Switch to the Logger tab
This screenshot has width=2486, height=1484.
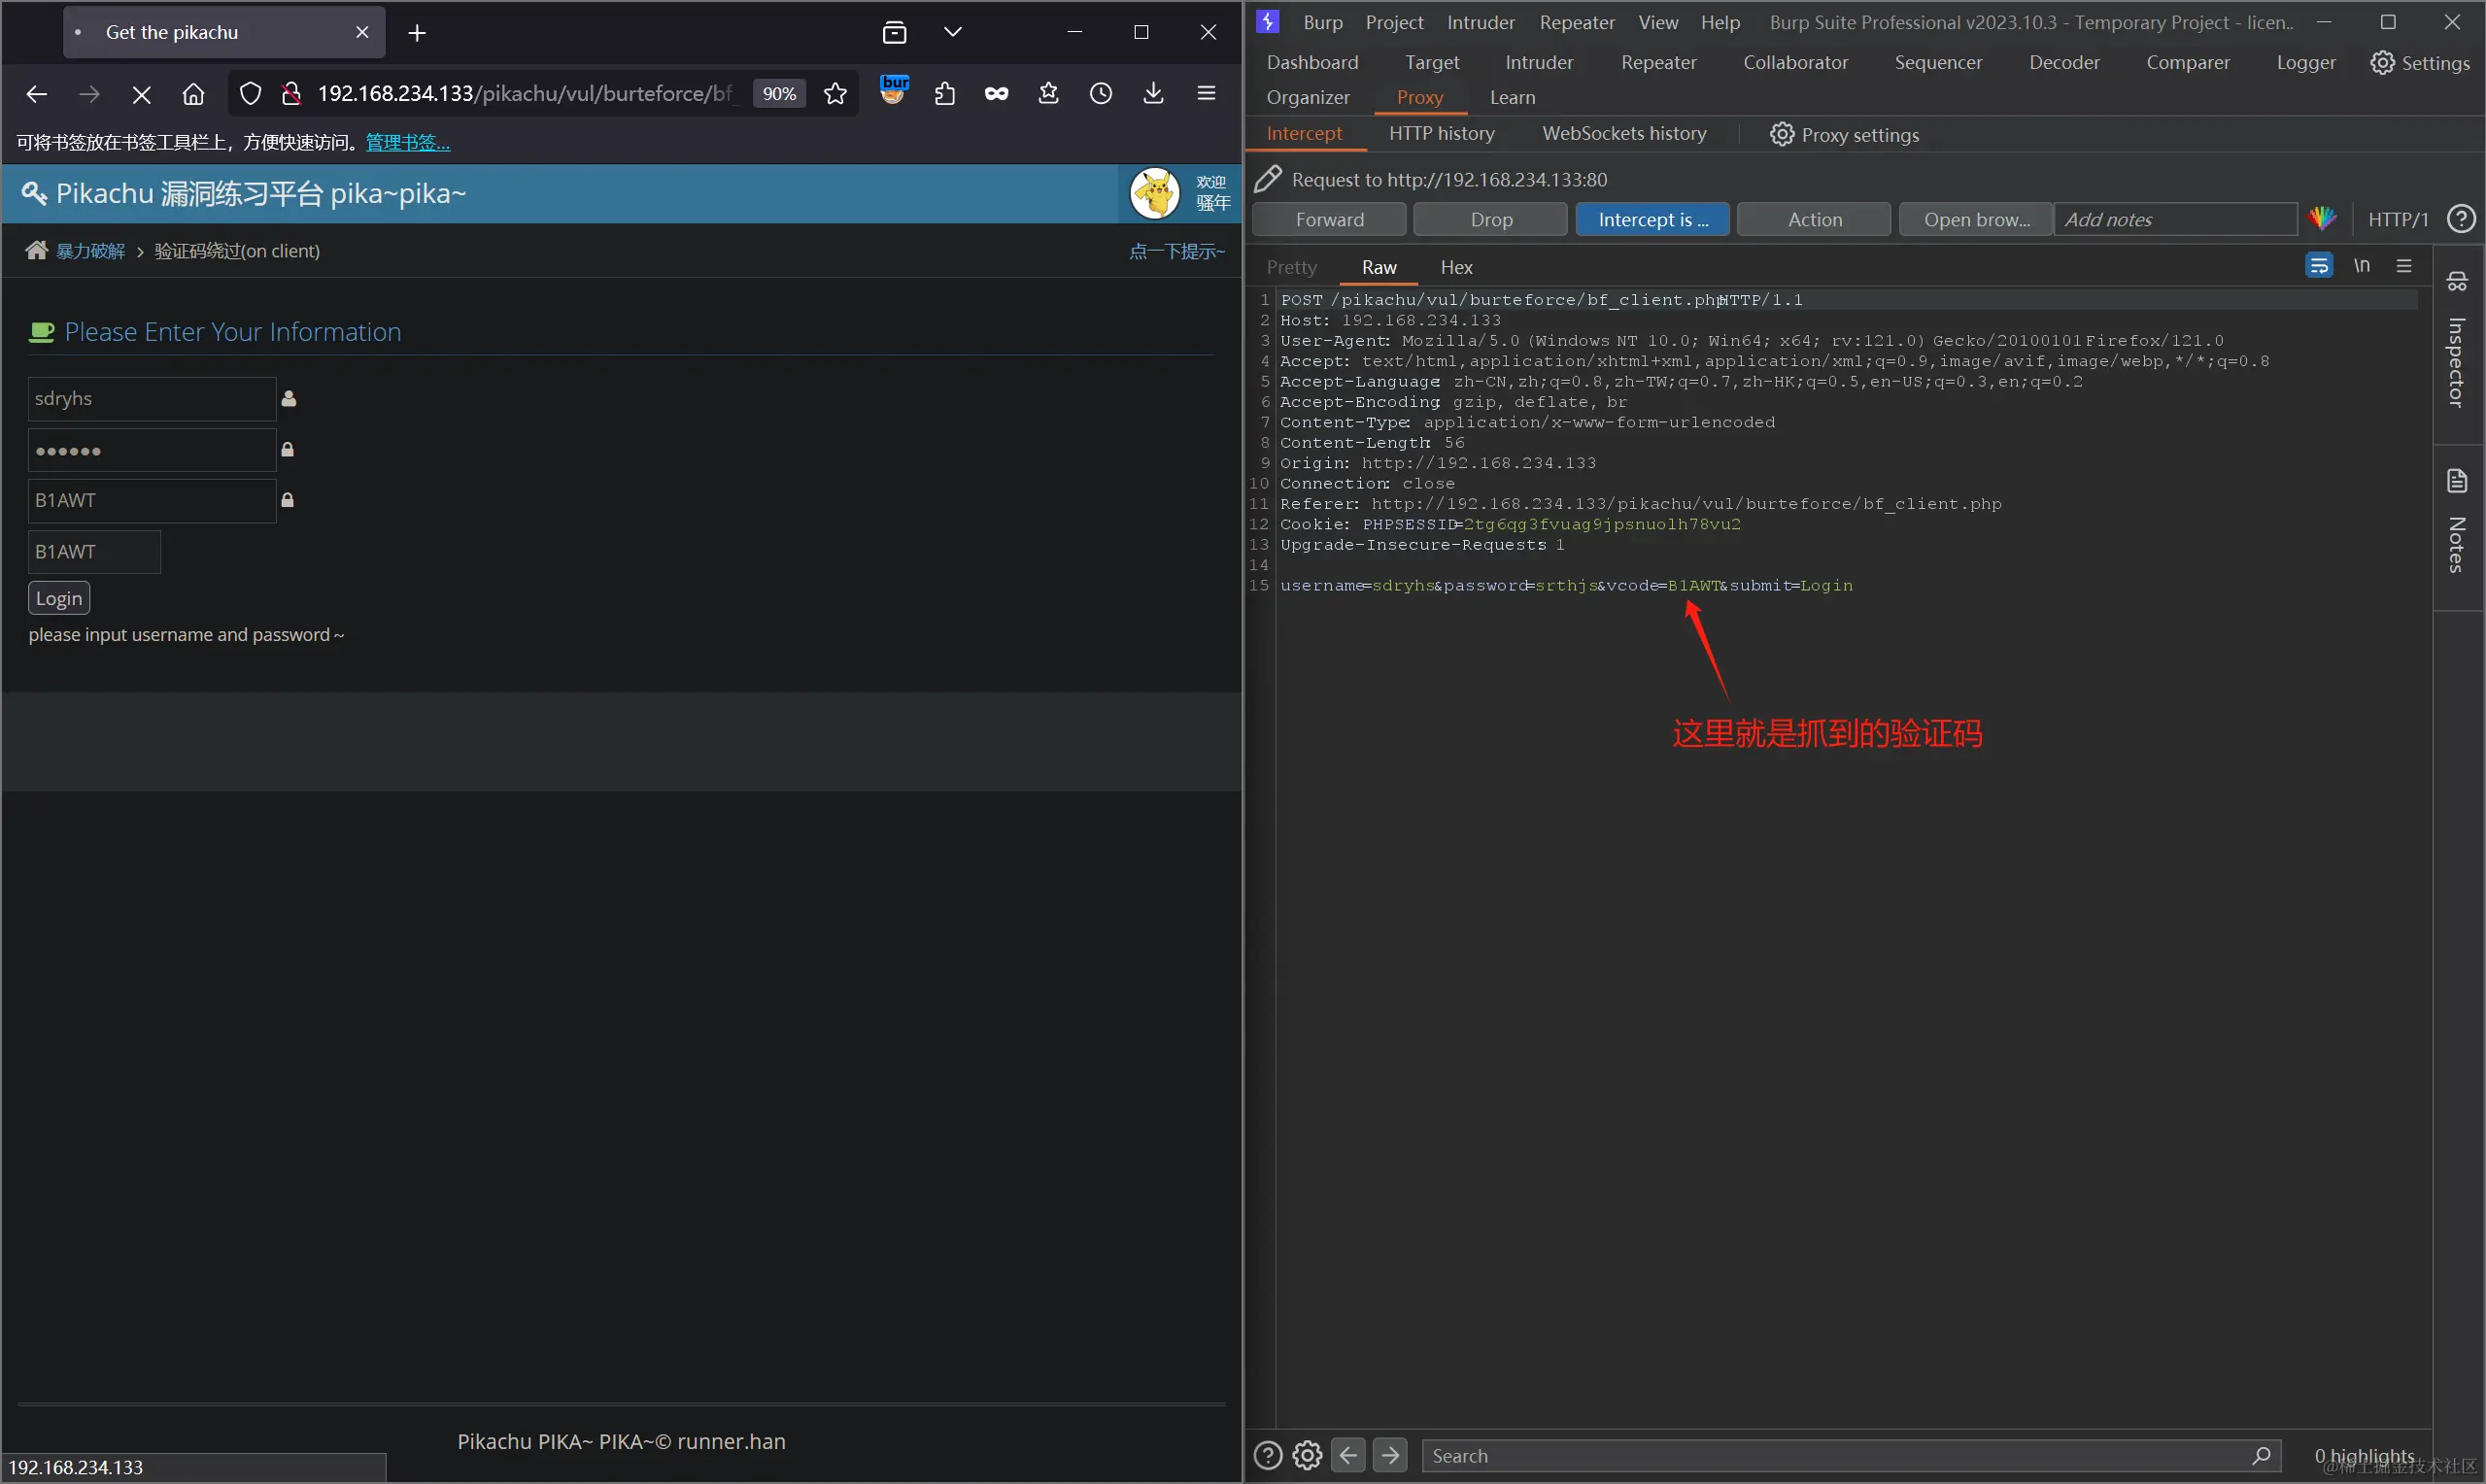click(2306, 62)
